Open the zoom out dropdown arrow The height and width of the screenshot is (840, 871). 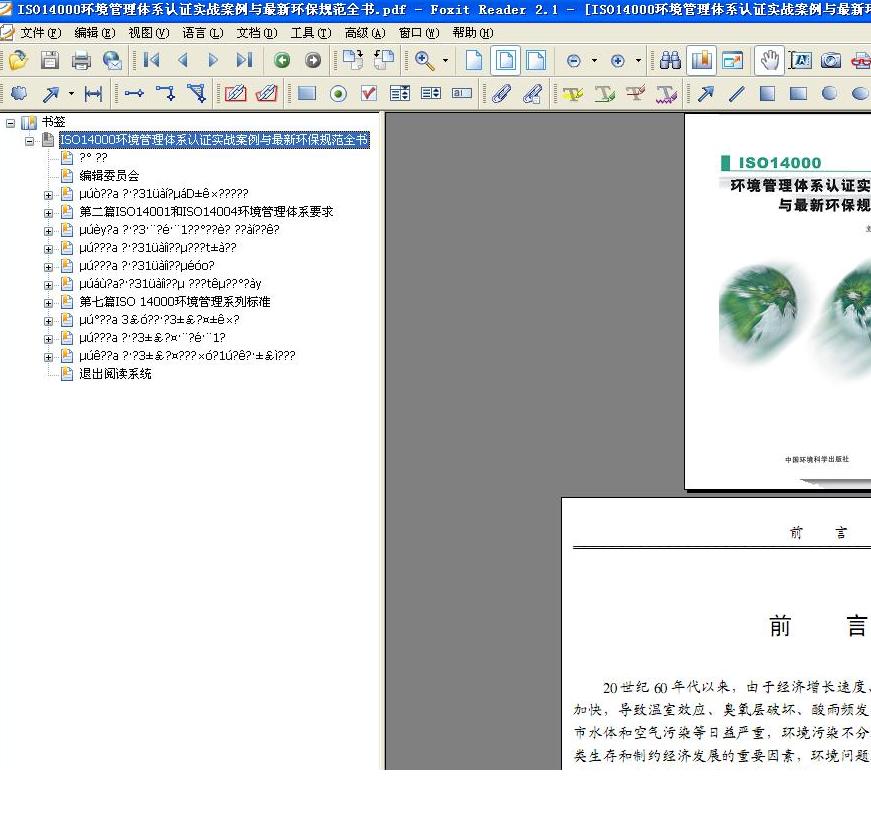click(x=594, y=60)
